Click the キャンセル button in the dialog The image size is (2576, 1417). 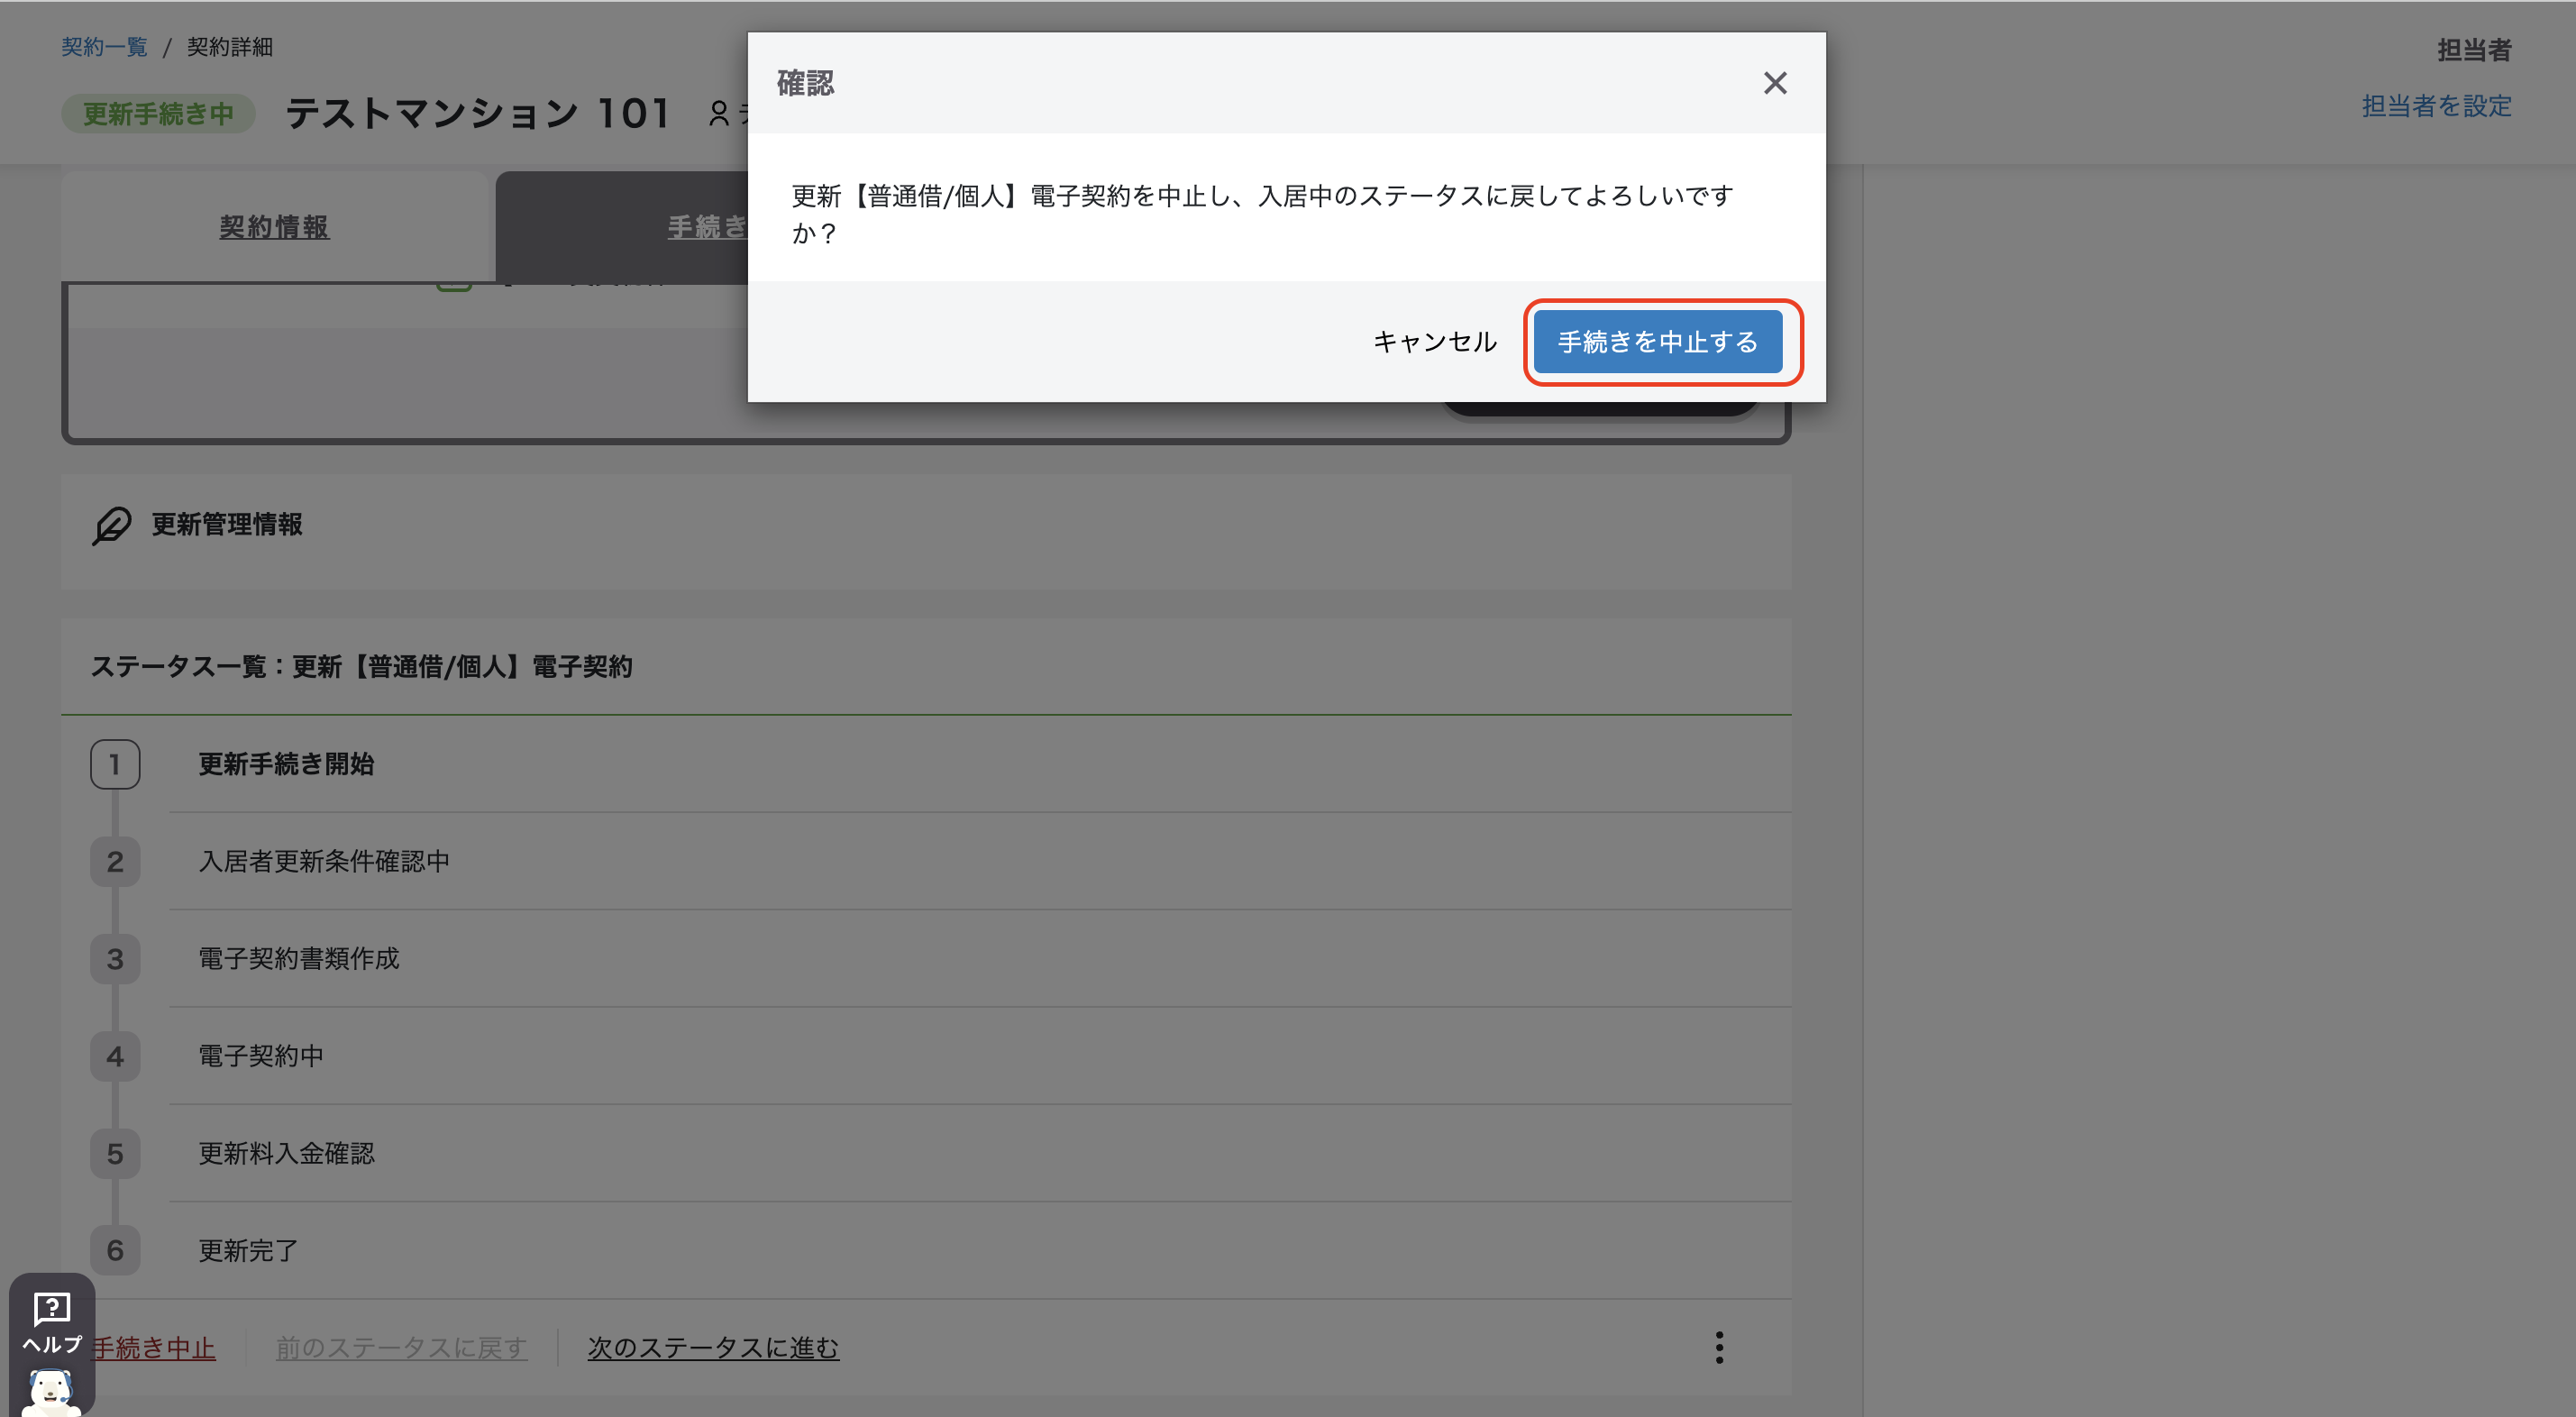1434,342
